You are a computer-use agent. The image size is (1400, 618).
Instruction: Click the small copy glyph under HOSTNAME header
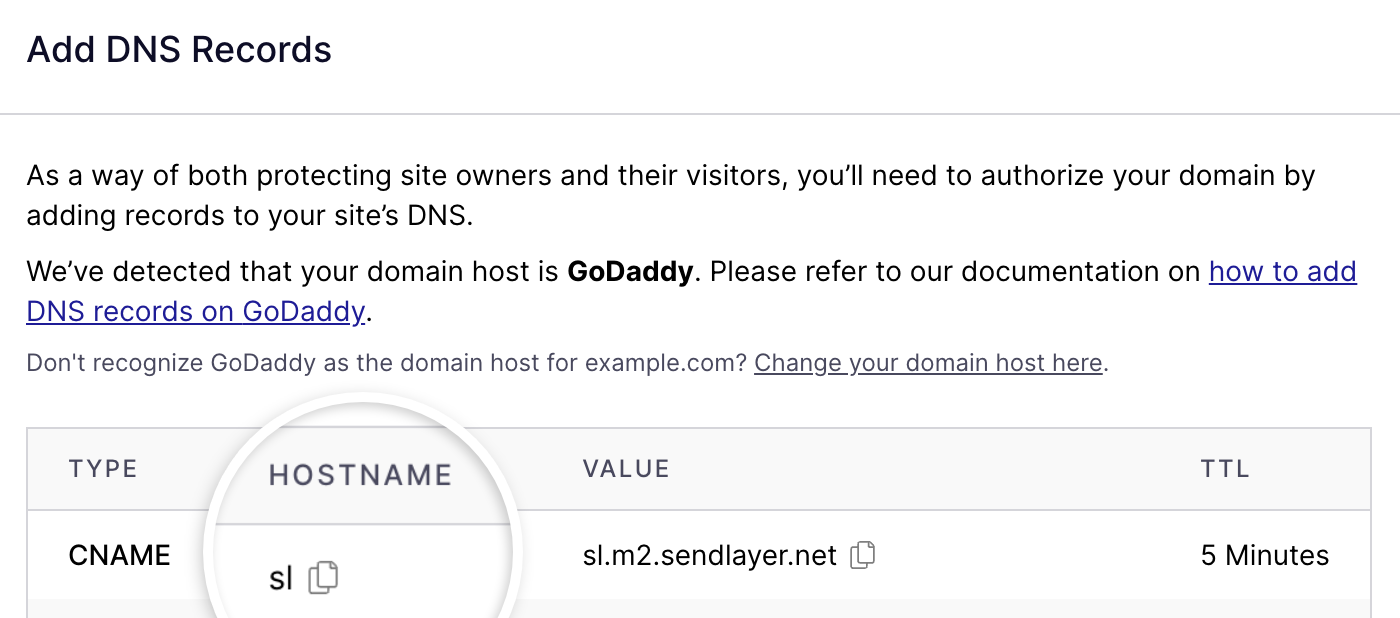click(x=323, y=578)
